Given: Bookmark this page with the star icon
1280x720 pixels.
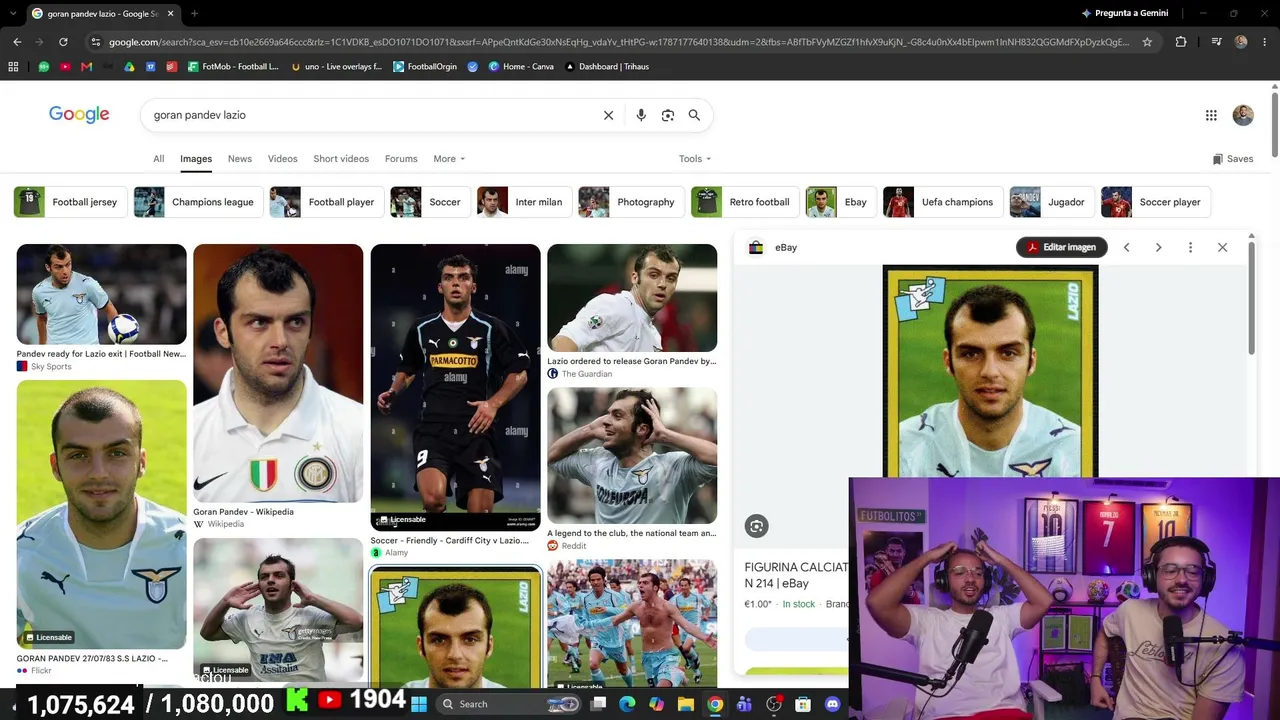Looking at the screenshot, I should pos(1147,42).
